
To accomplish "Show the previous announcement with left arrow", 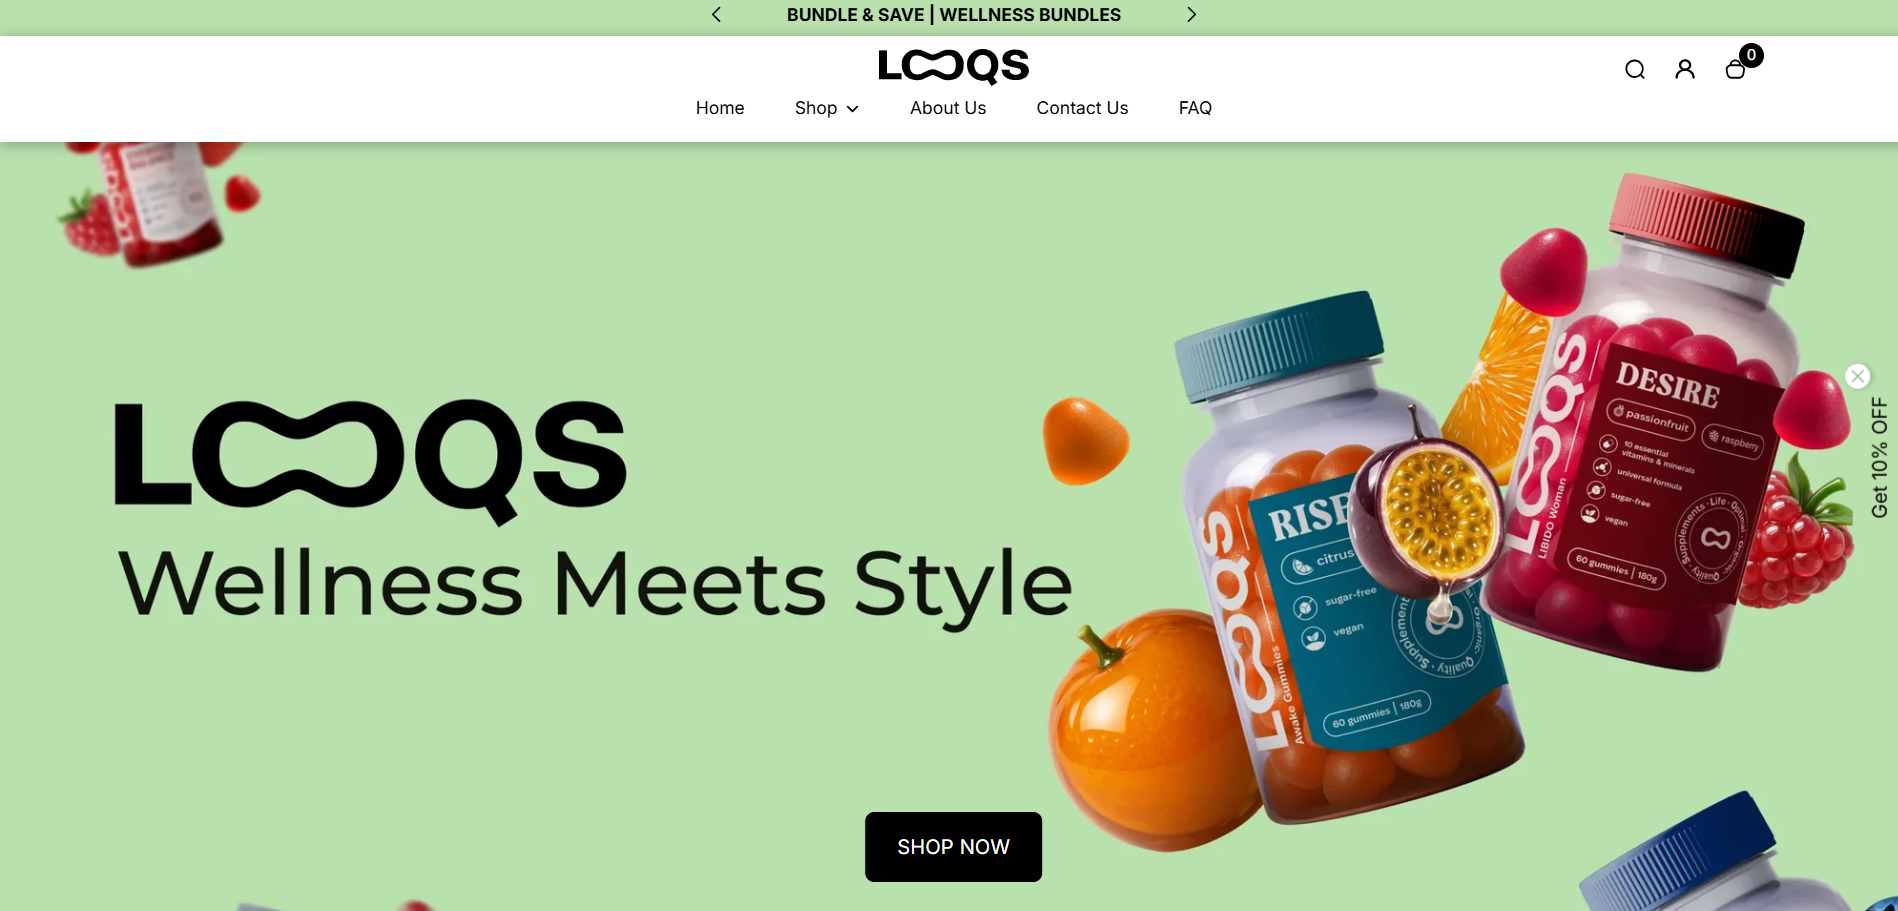I will 716,14.
